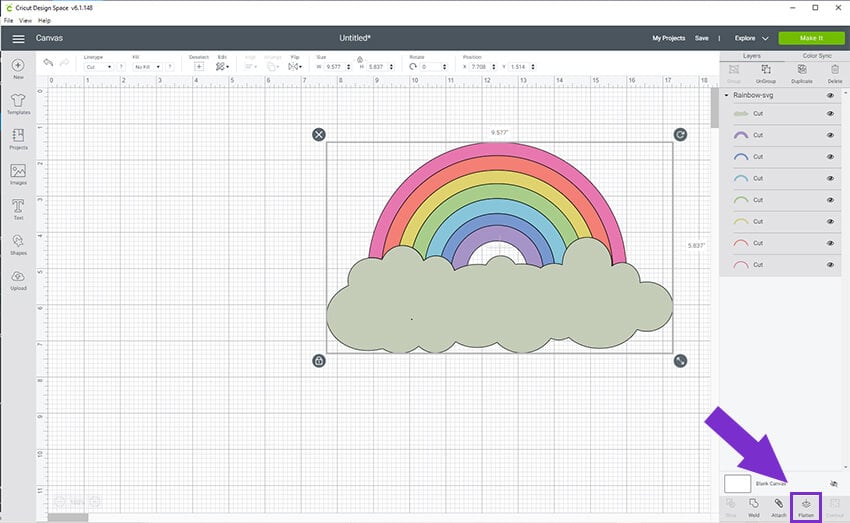
Task: Switch to the Color Sync tab
Action: click(817, 56)
